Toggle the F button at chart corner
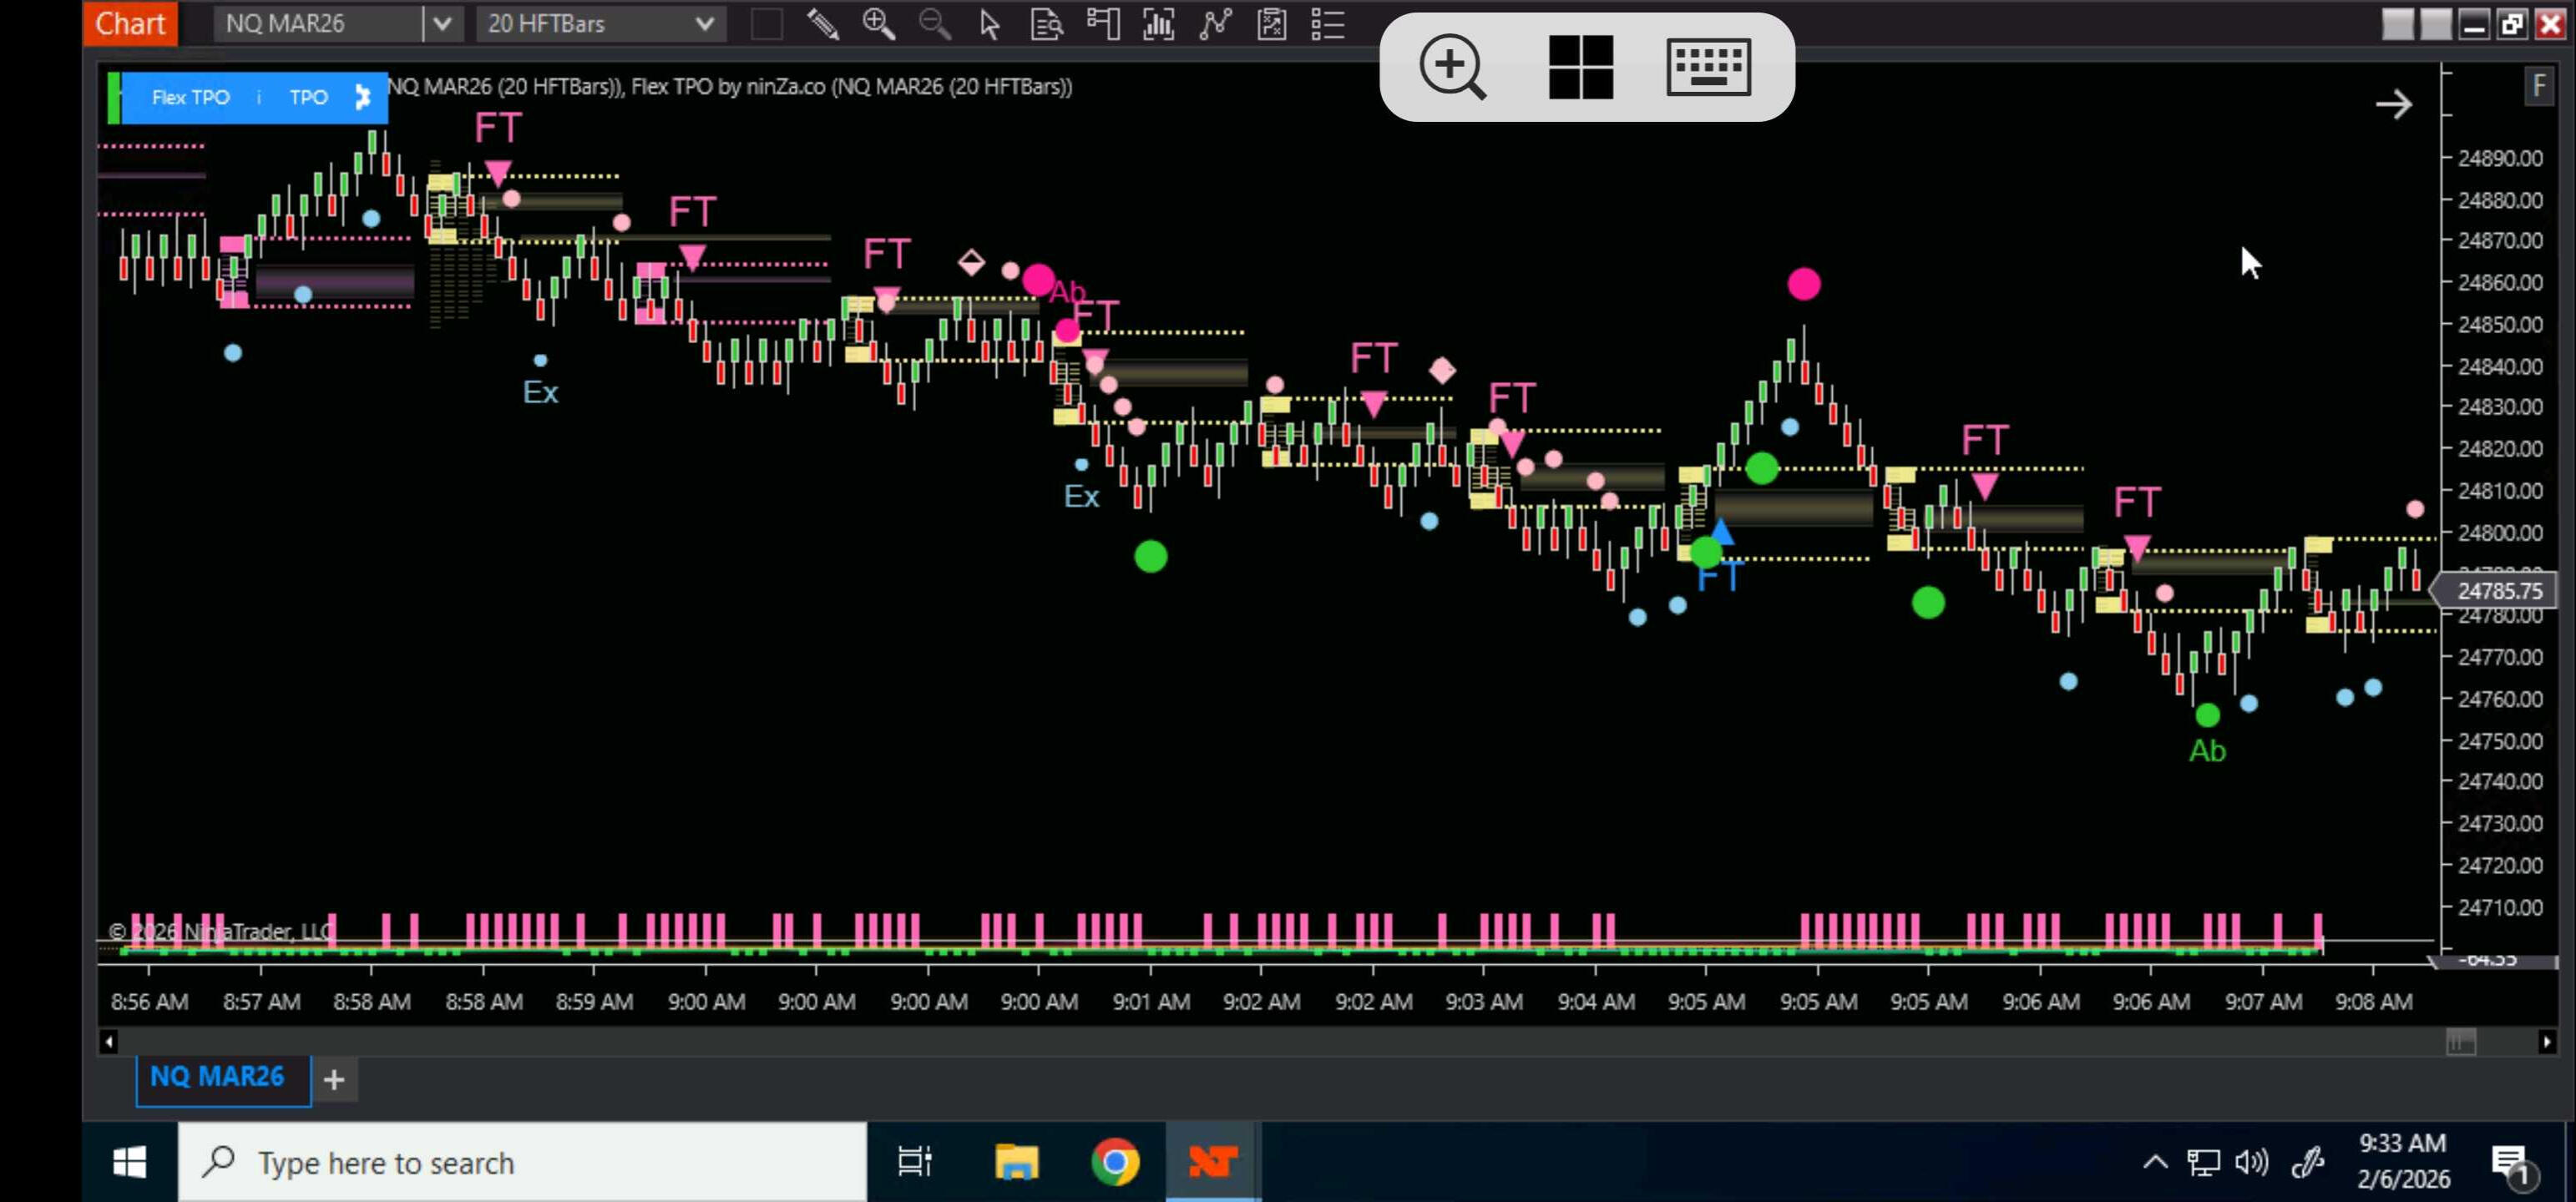The width and height of the screenshot is (2576, 1202). pos(2538,86)
